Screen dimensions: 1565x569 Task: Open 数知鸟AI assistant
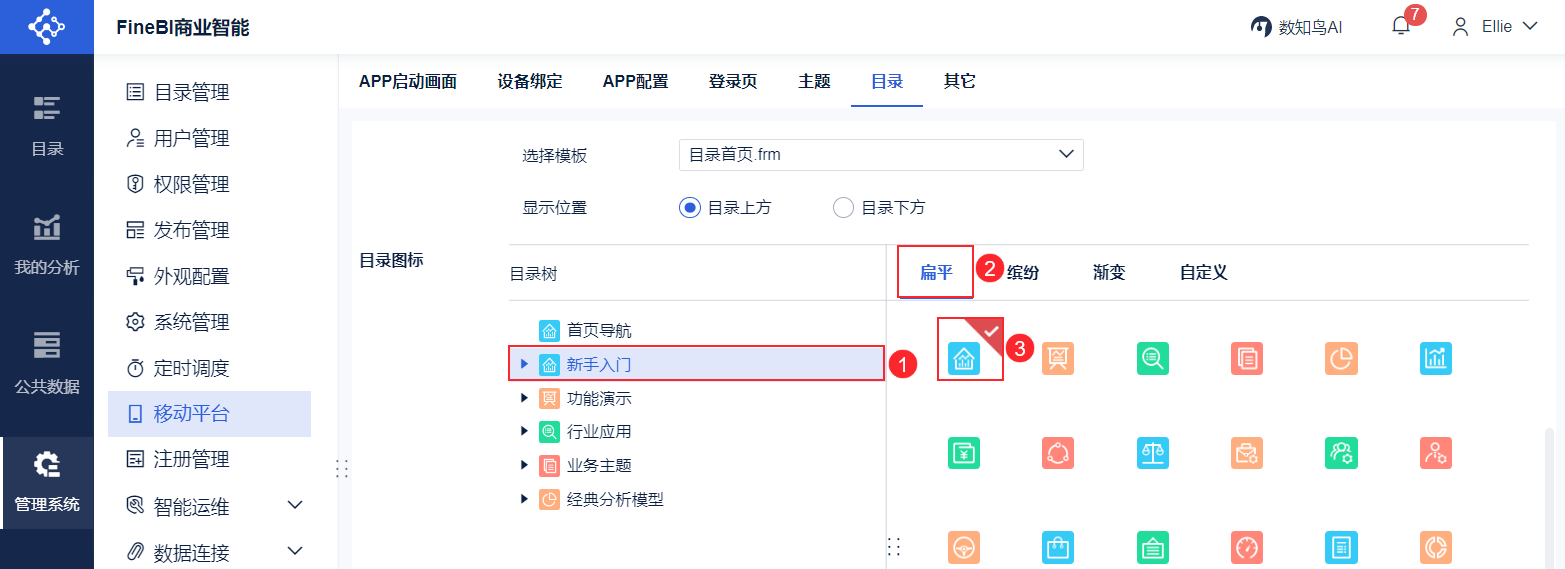[x=1296, y=27]
